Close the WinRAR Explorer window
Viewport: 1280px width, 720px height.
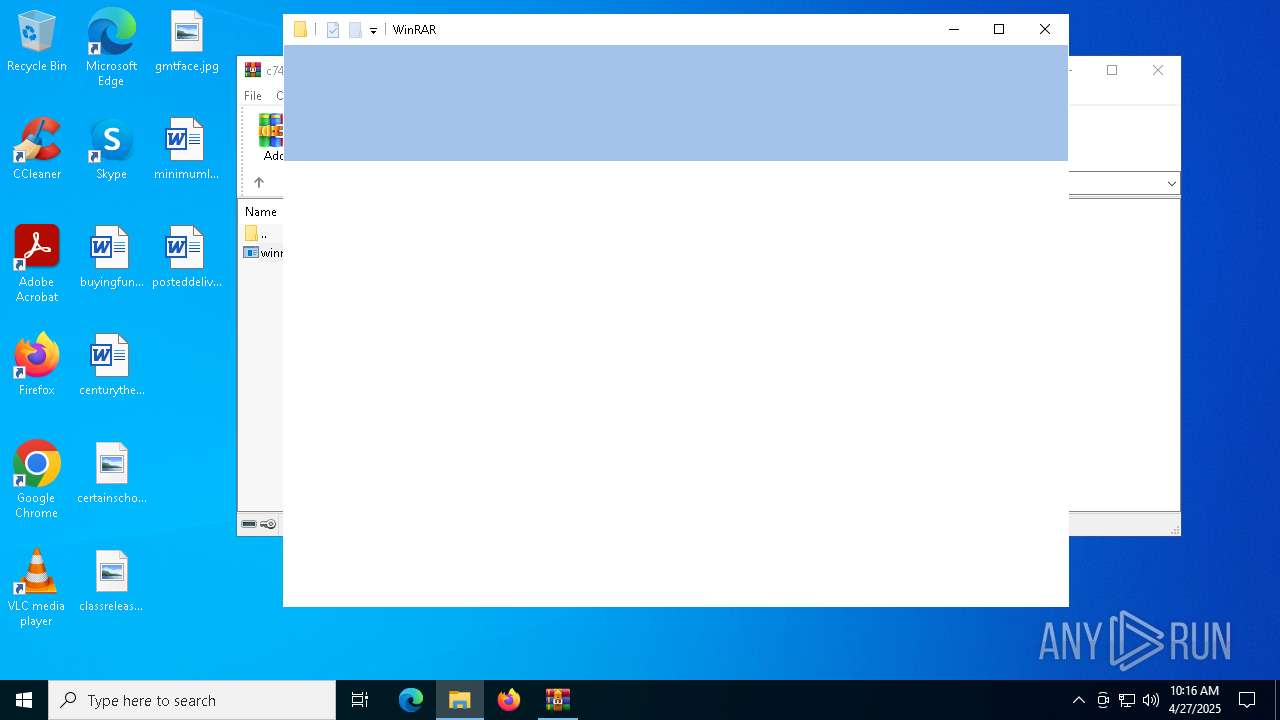[x=1045, y=30]
